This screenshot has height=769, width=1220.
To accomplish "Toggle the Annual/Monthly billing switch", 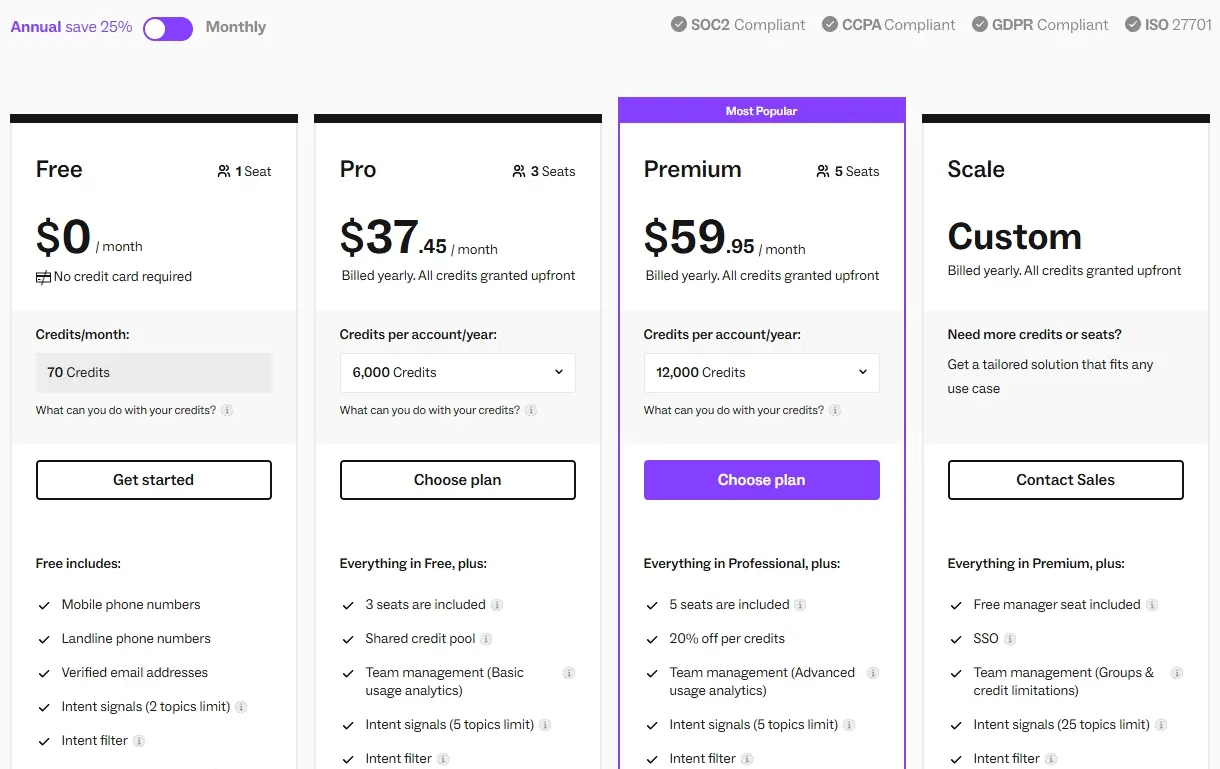I will pos(168,28).
